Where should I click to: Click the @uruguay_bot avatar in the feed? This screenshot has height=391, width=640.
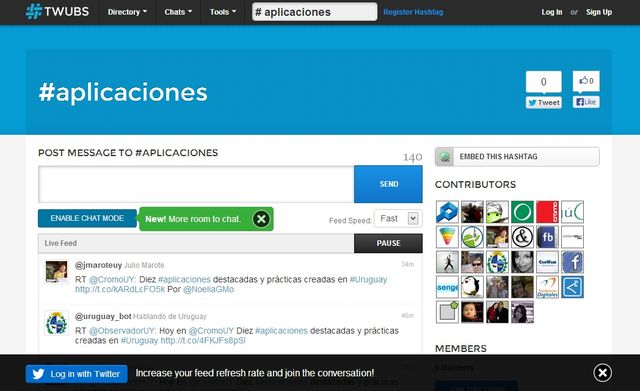56,323
